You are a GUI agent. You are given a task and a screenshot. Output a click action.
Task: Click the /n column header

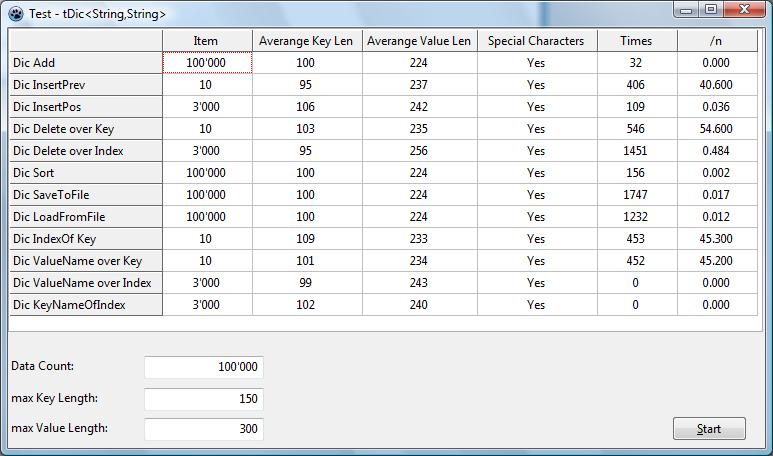pos(717,41)
